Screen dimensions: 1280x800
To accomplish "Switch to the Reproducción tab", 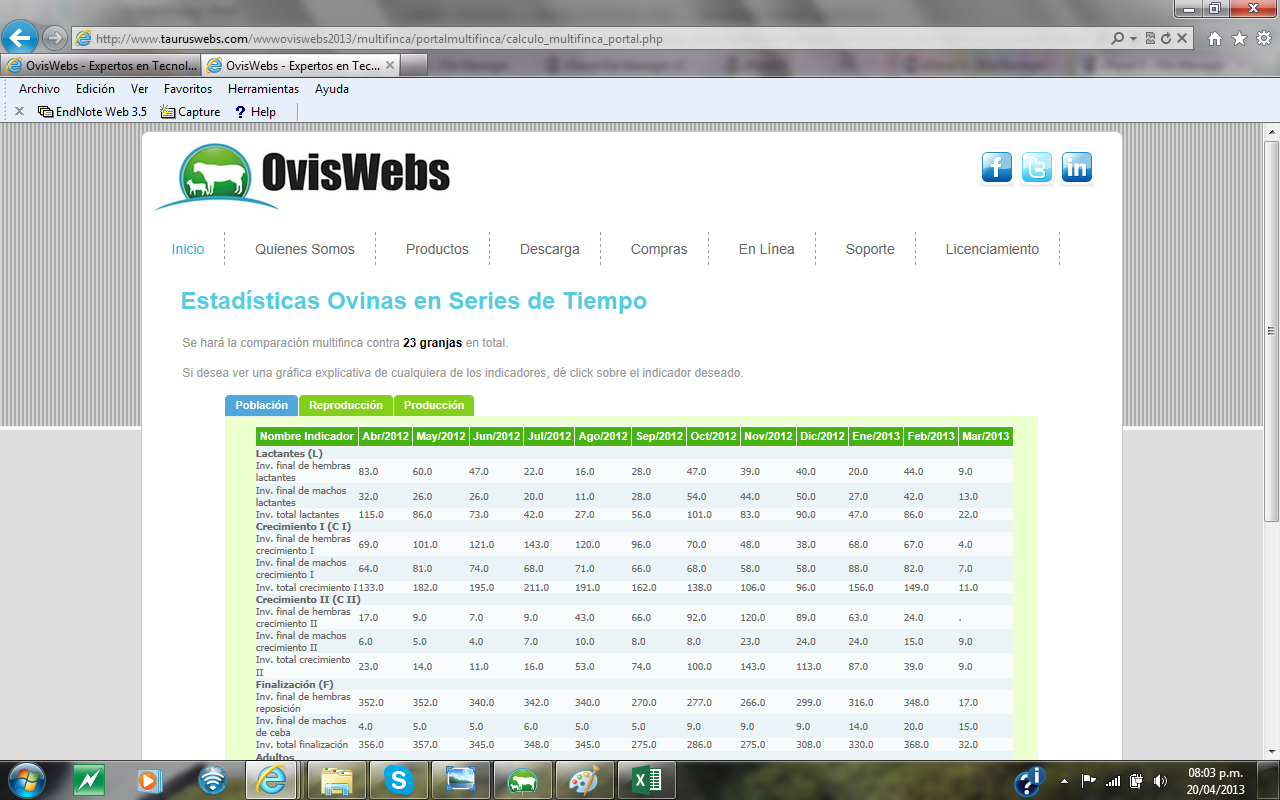I will 345,405.
